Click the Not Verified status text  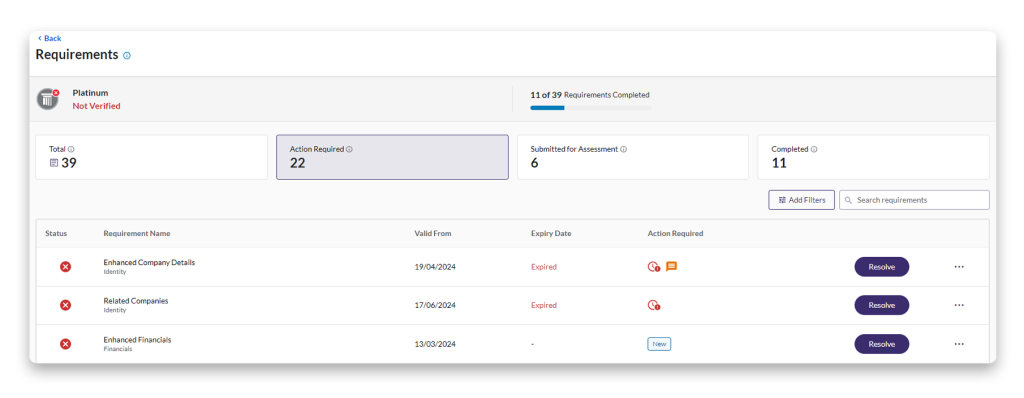pos(97,106)
